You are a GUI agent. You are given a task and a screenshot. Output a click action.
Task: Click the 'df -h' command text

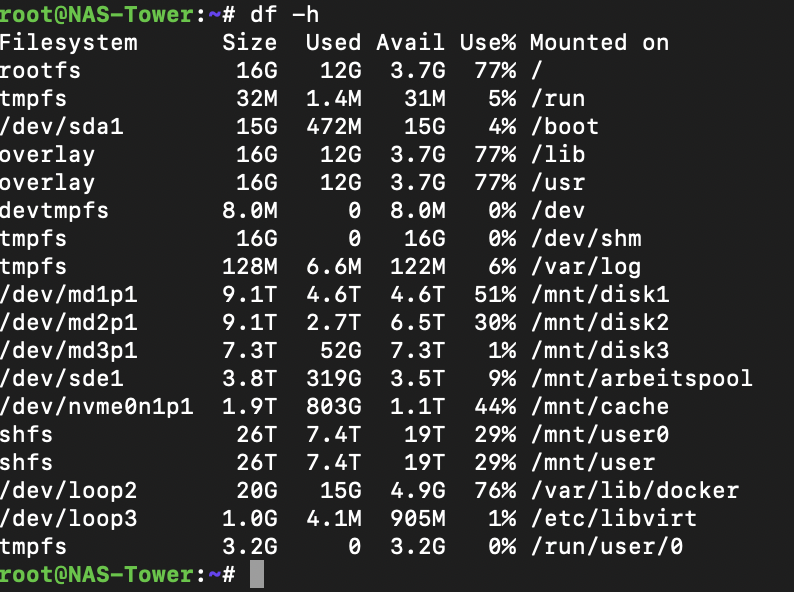pyautogui.click(x=285, y=15)
